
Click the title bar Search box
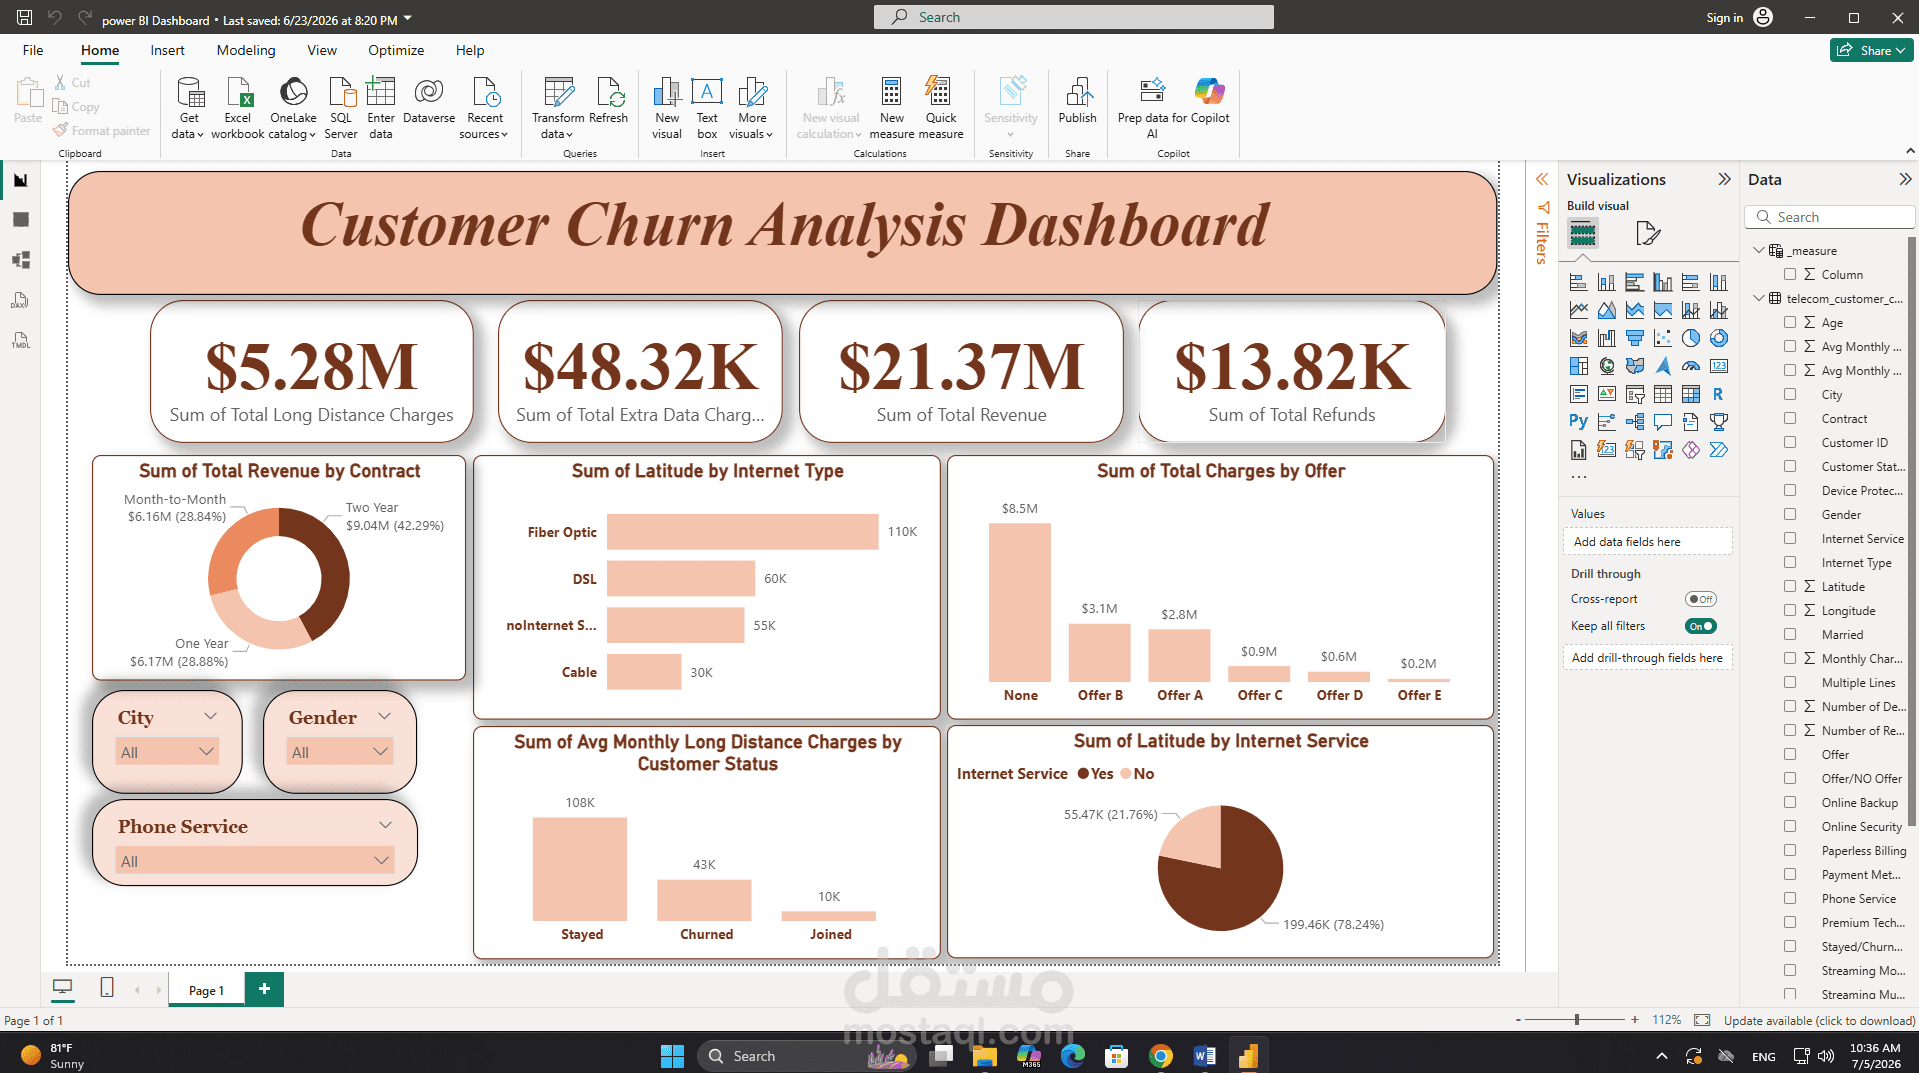pyautogui.click(x=1073, y=17)
